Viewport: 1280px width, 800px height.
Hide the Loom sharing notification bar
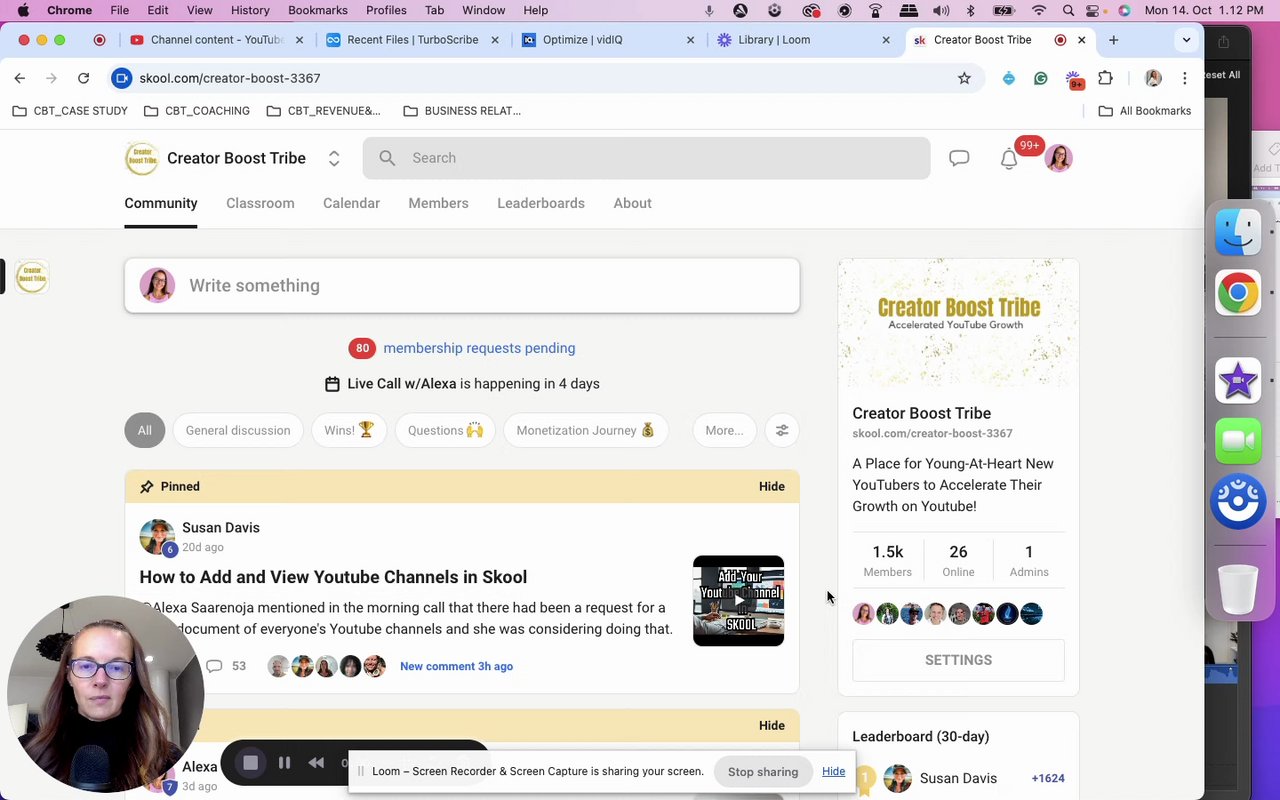tap(833, 771)
